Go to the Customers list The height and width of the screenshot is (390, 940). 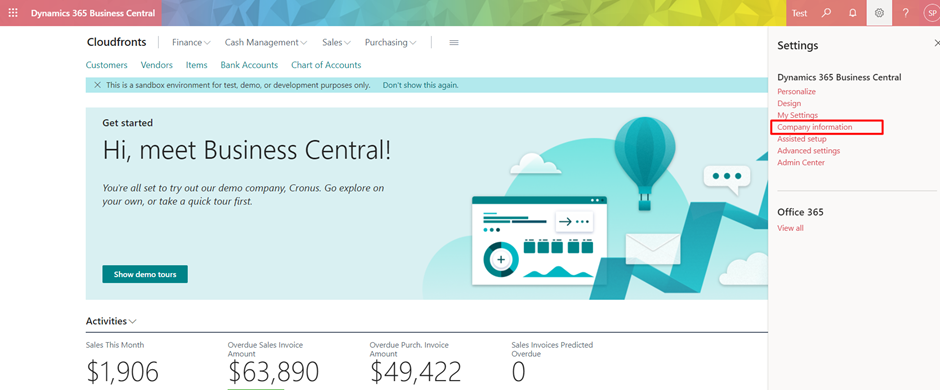pyautogui.click(x=107, y=65)
